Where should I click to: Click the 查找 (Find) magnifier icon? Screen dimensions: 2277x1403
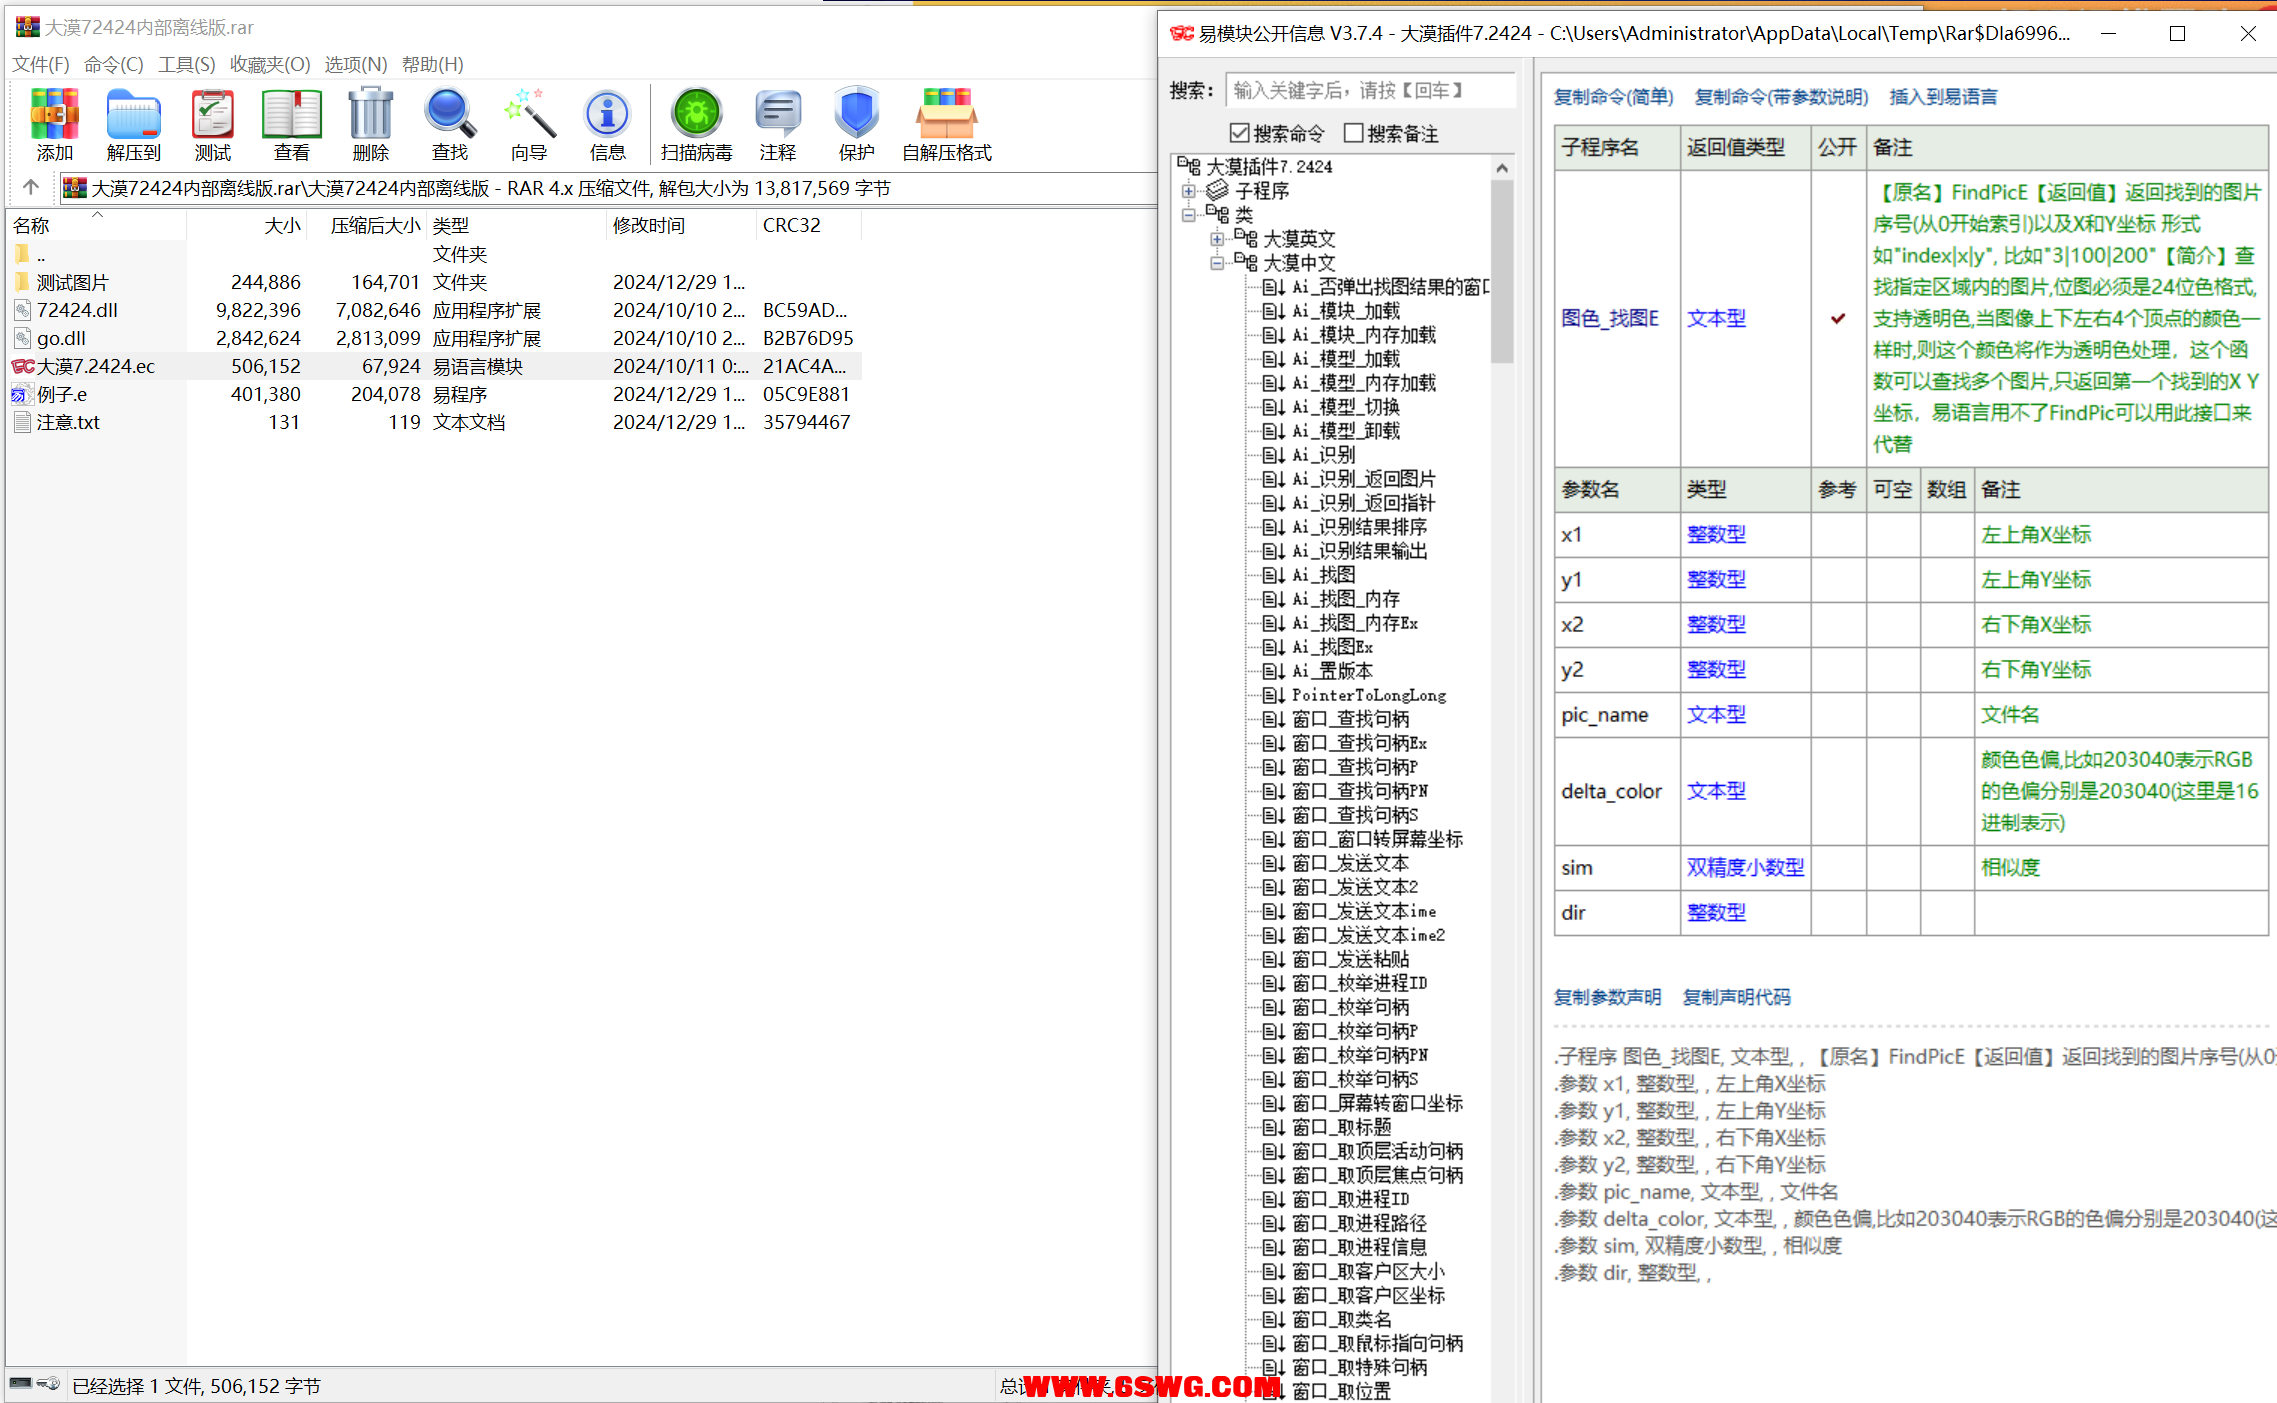tap(449, 124)
